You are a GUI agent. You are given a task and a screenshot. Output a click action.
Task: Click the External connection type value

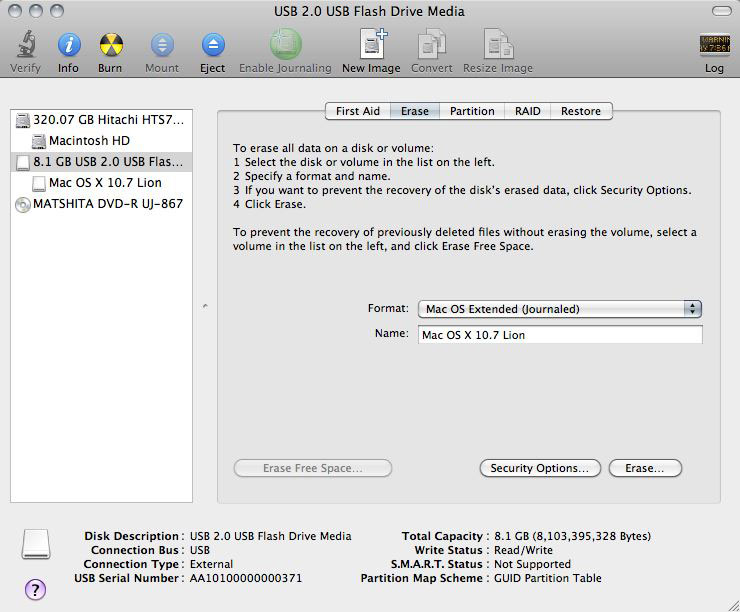click(x=211, y=564)
